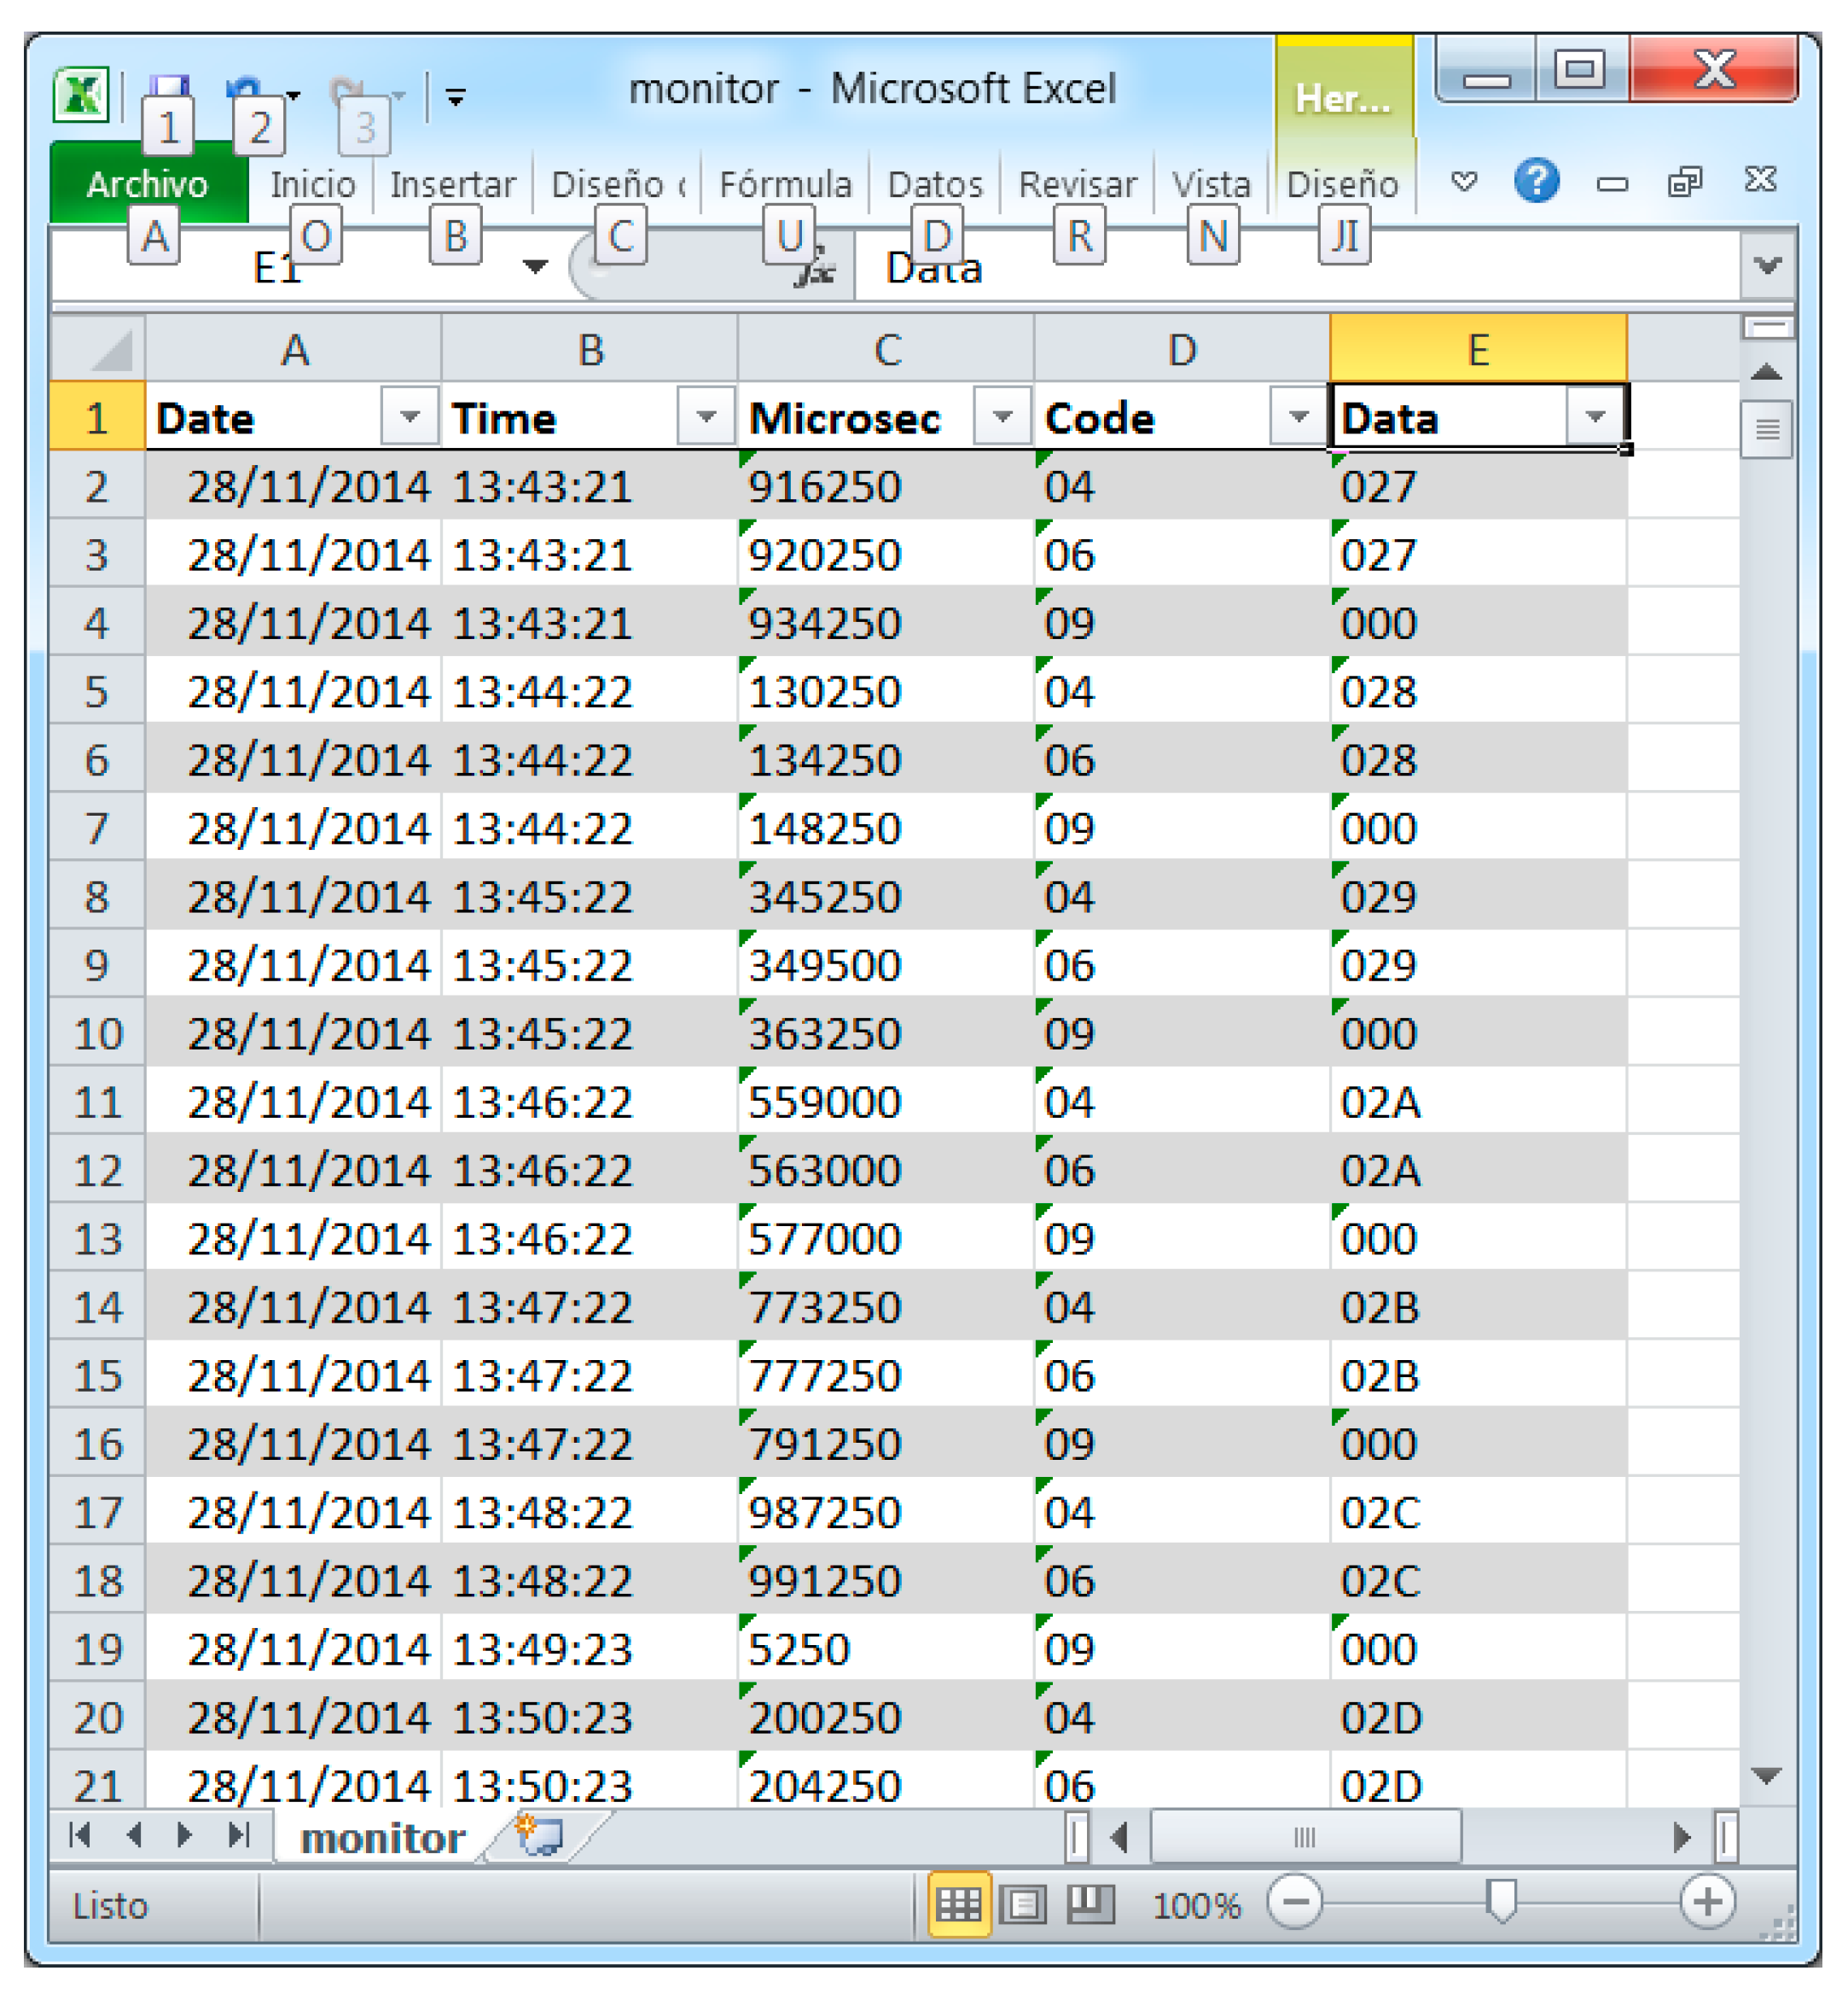Open the Archivo tab
1848x1994 pixels.
(147, 184)
